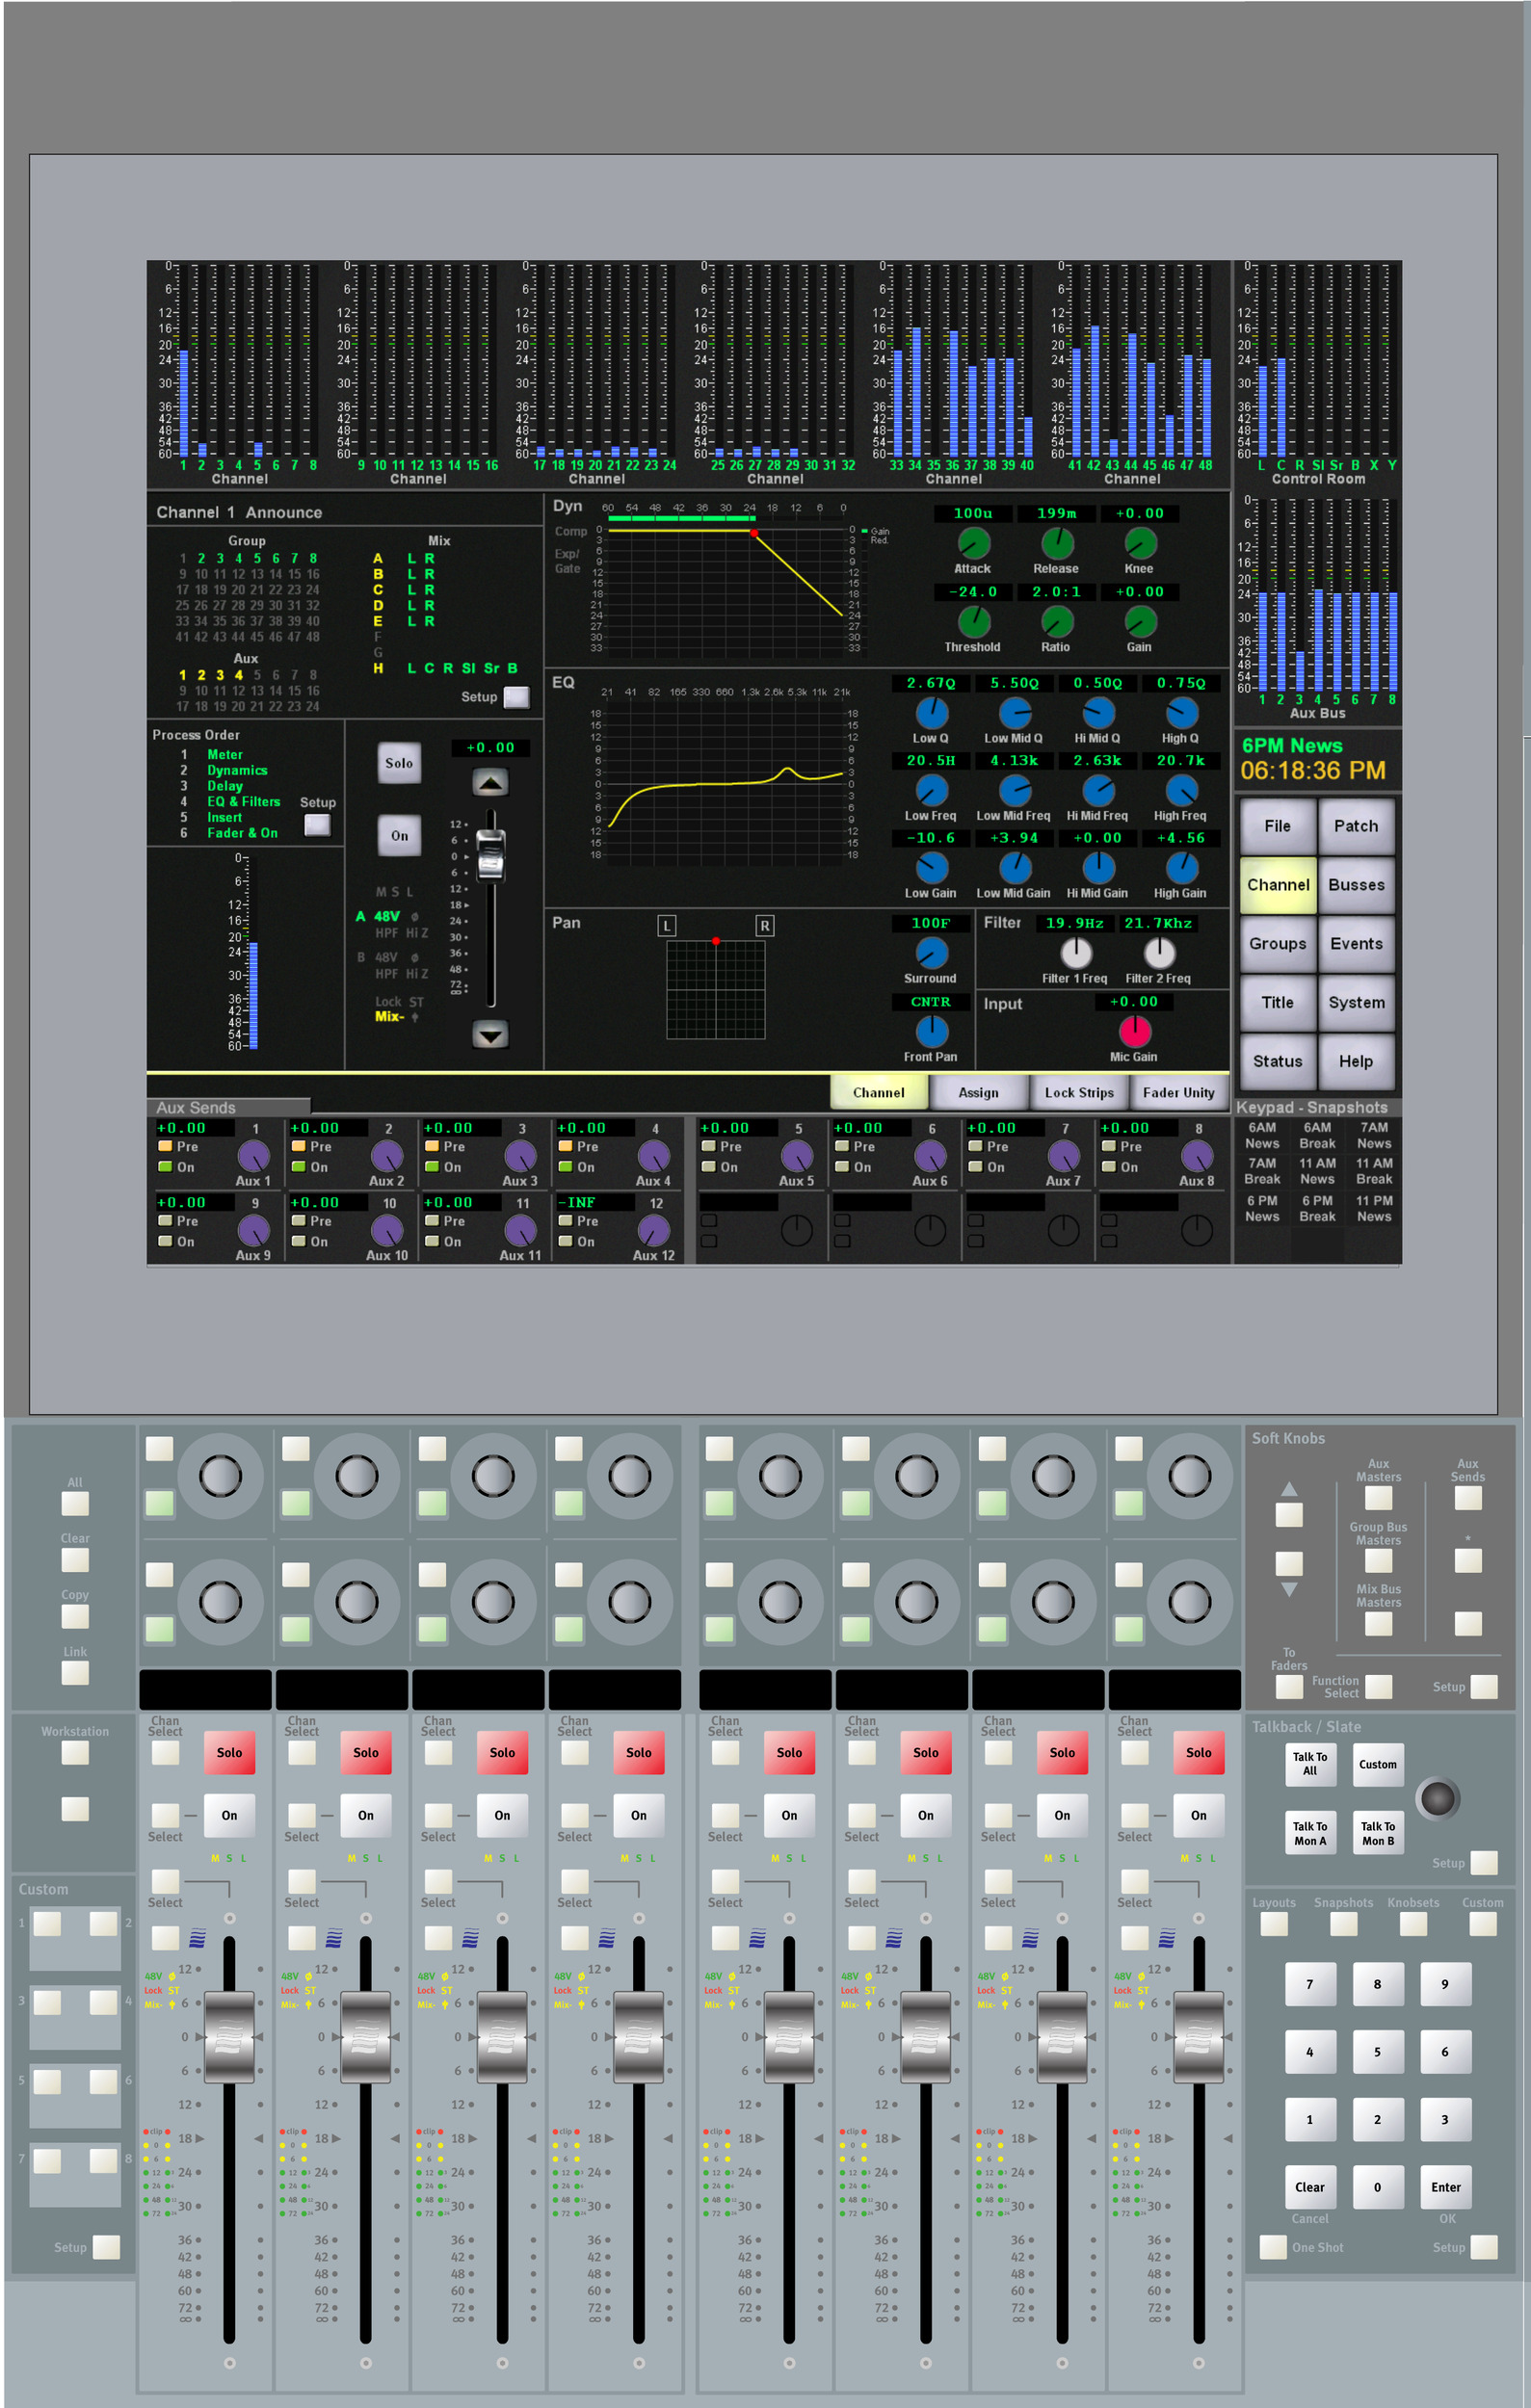Recall the 6 PM News snapshot

[x=1262, y=1209]
